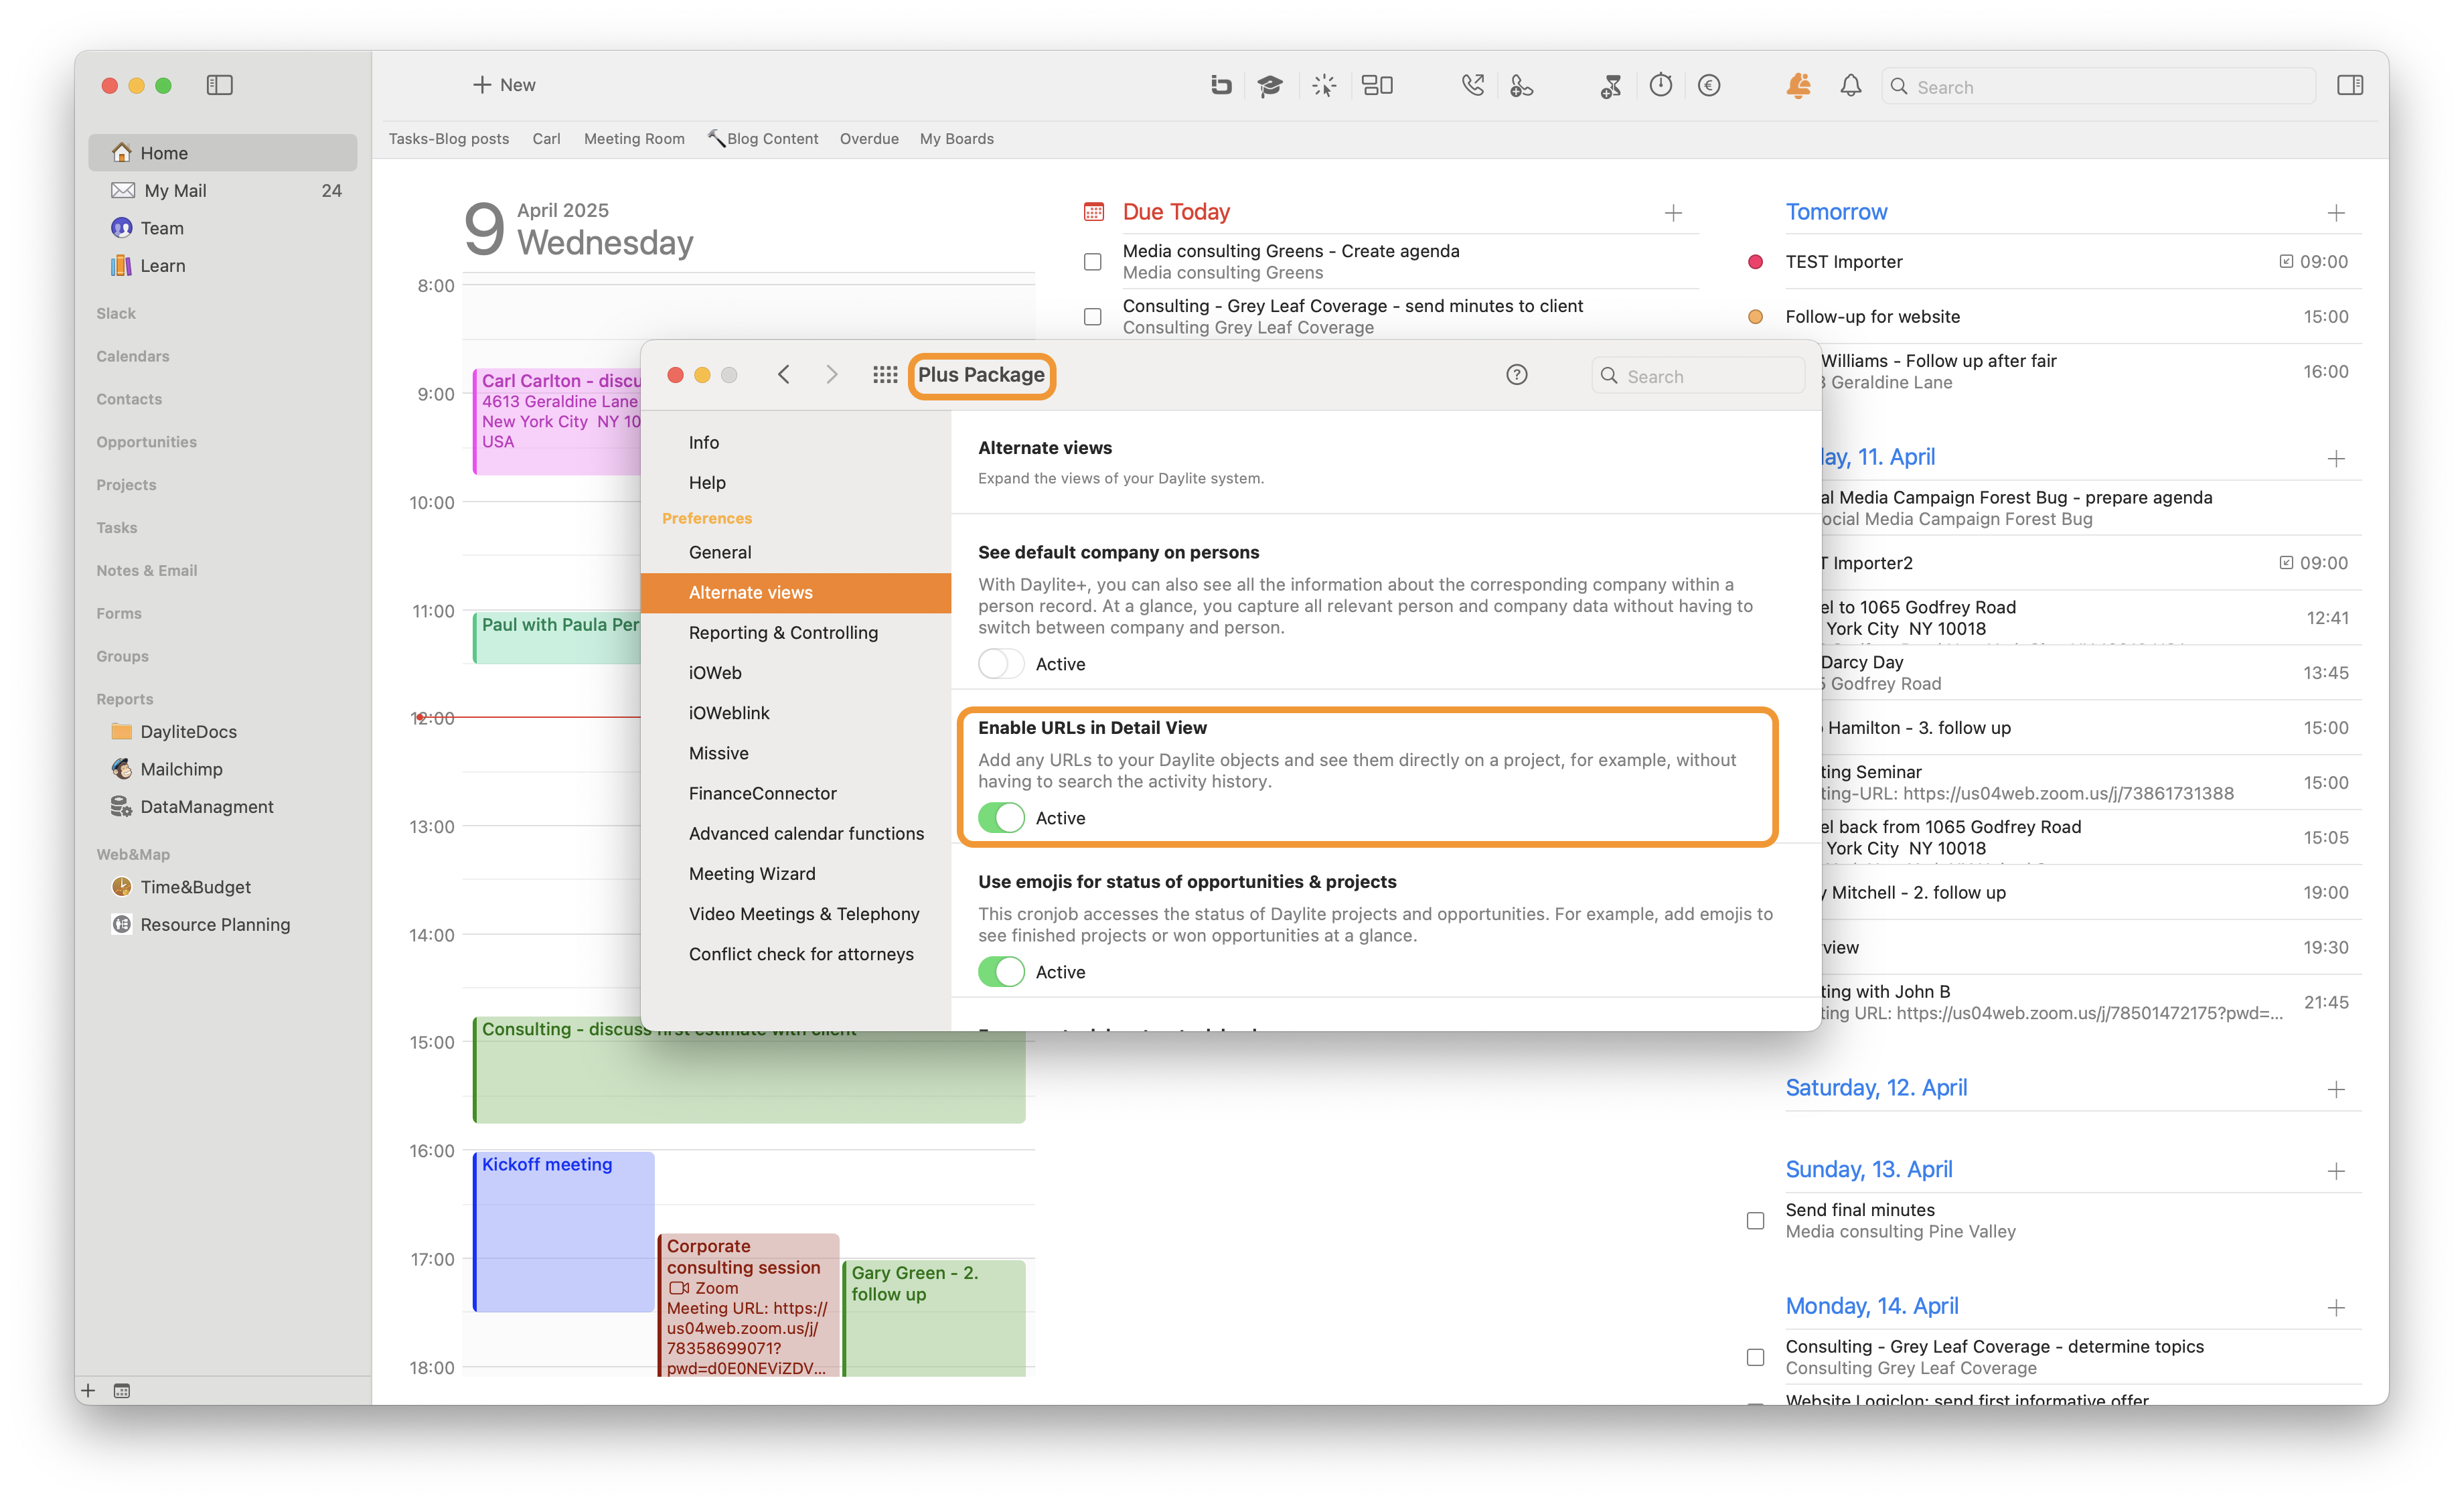2464x1504 pixels.
Task: Open Overdue favorite
Action: (869, 139)
